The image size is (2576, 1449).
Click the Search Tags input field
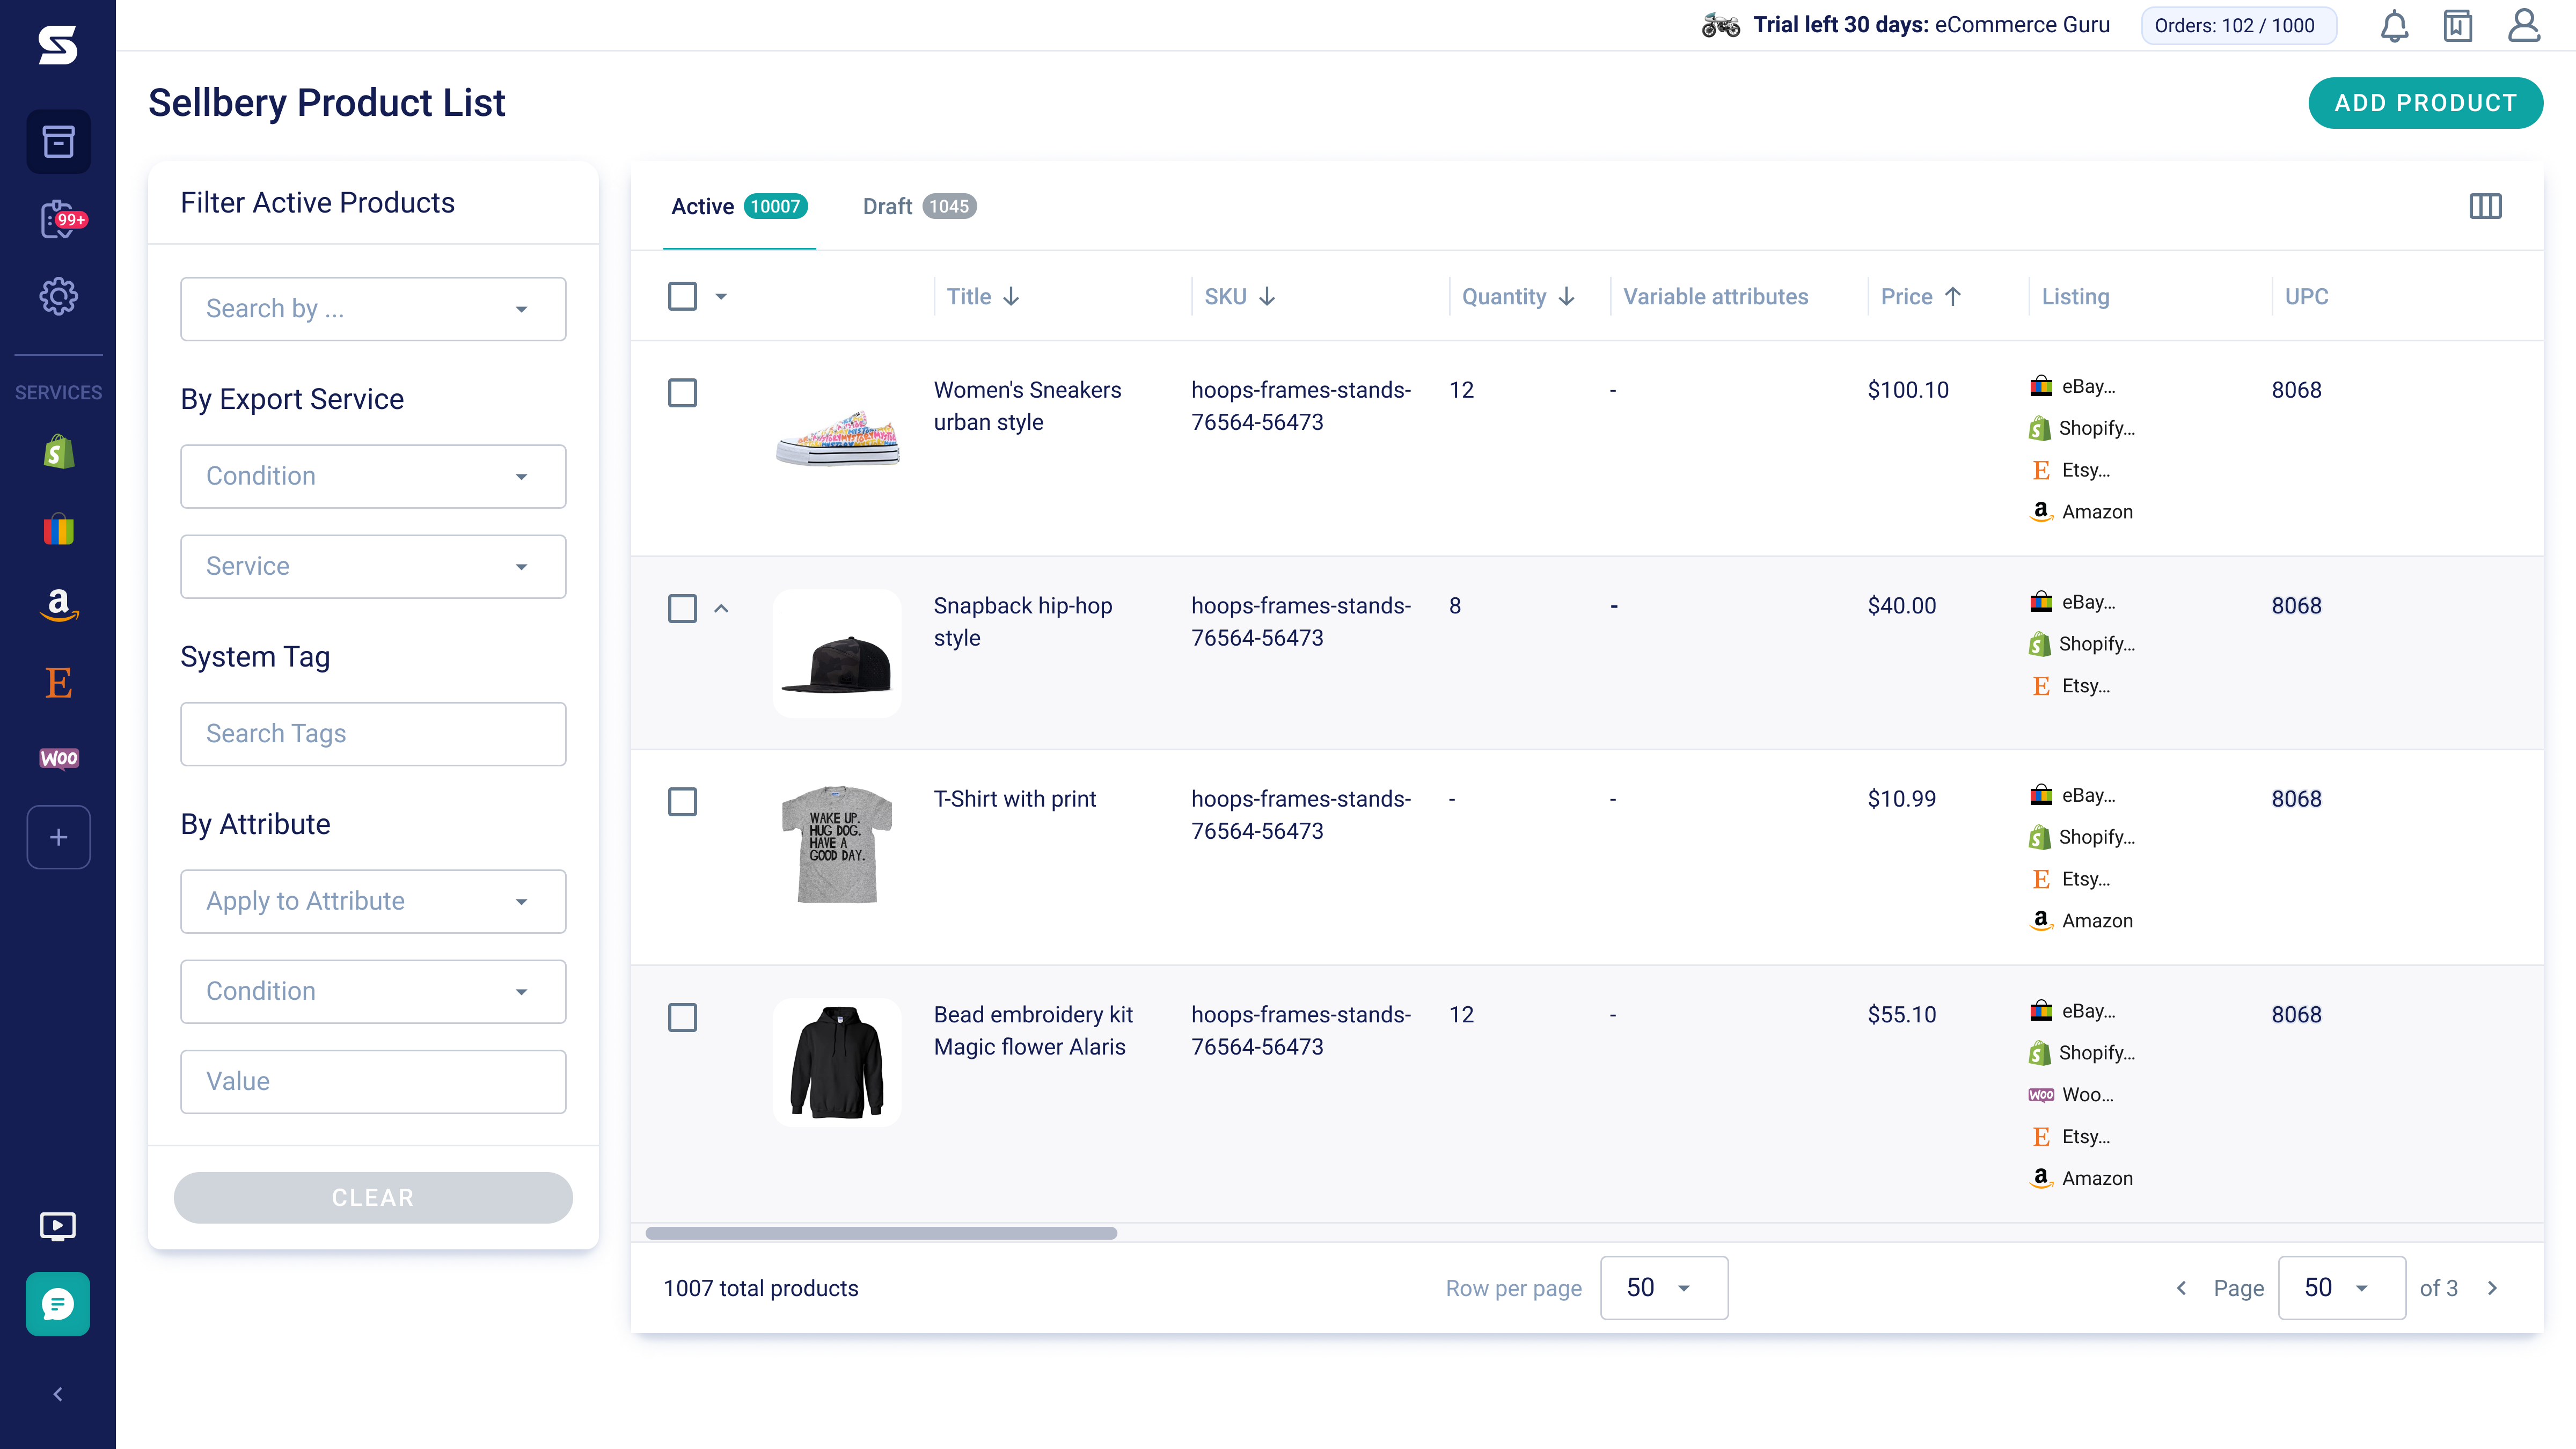click(373, 733)
